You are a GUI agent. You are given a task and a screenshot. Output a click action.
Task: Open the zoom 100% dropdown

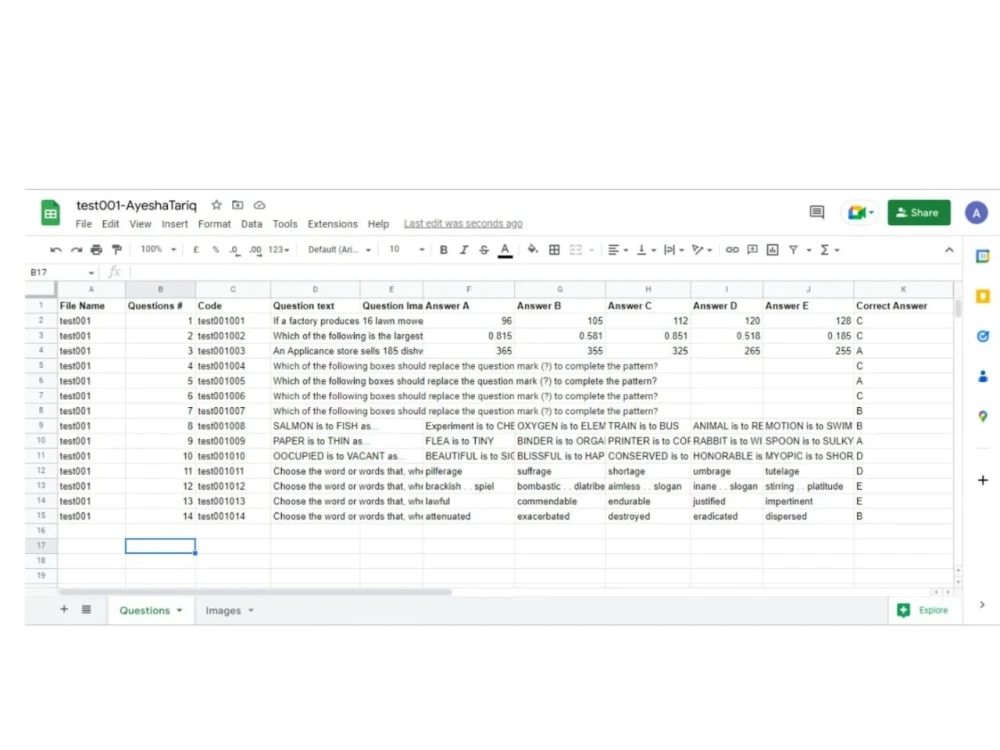[x=158, y=249]
